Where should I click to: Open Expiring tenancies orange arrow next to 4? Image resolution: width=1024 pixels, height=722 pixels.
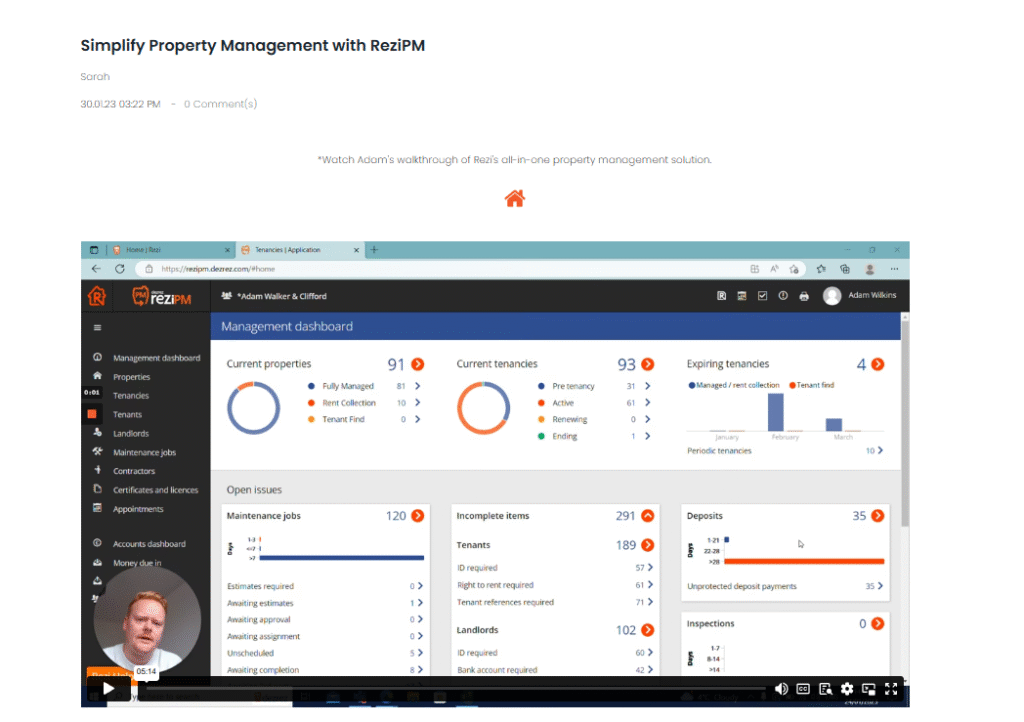point(878,364)
